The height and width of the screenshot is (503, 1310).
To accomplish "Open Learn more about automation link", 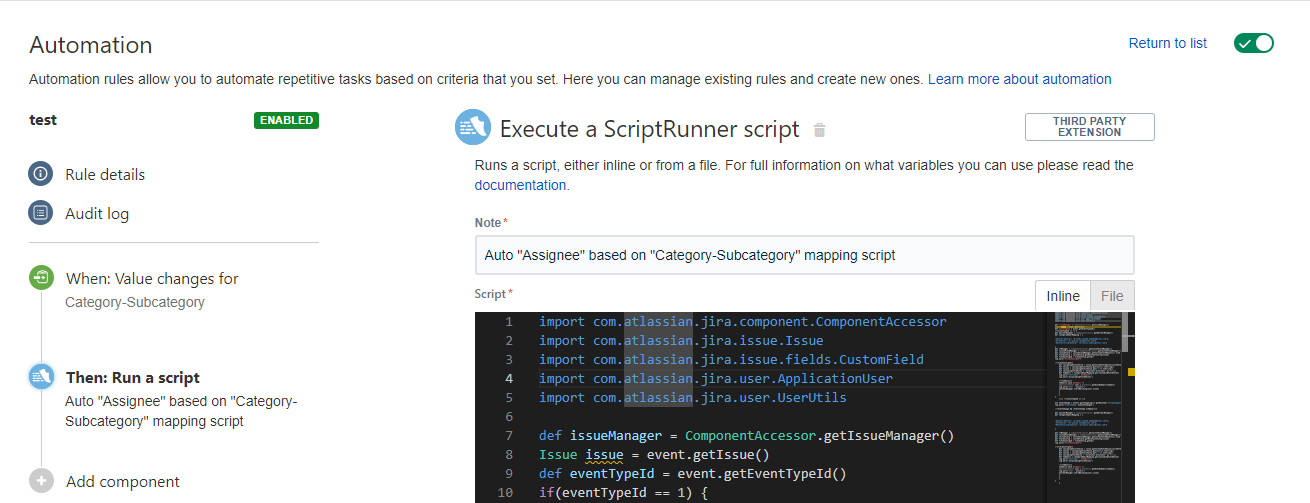I will 1019,79.
